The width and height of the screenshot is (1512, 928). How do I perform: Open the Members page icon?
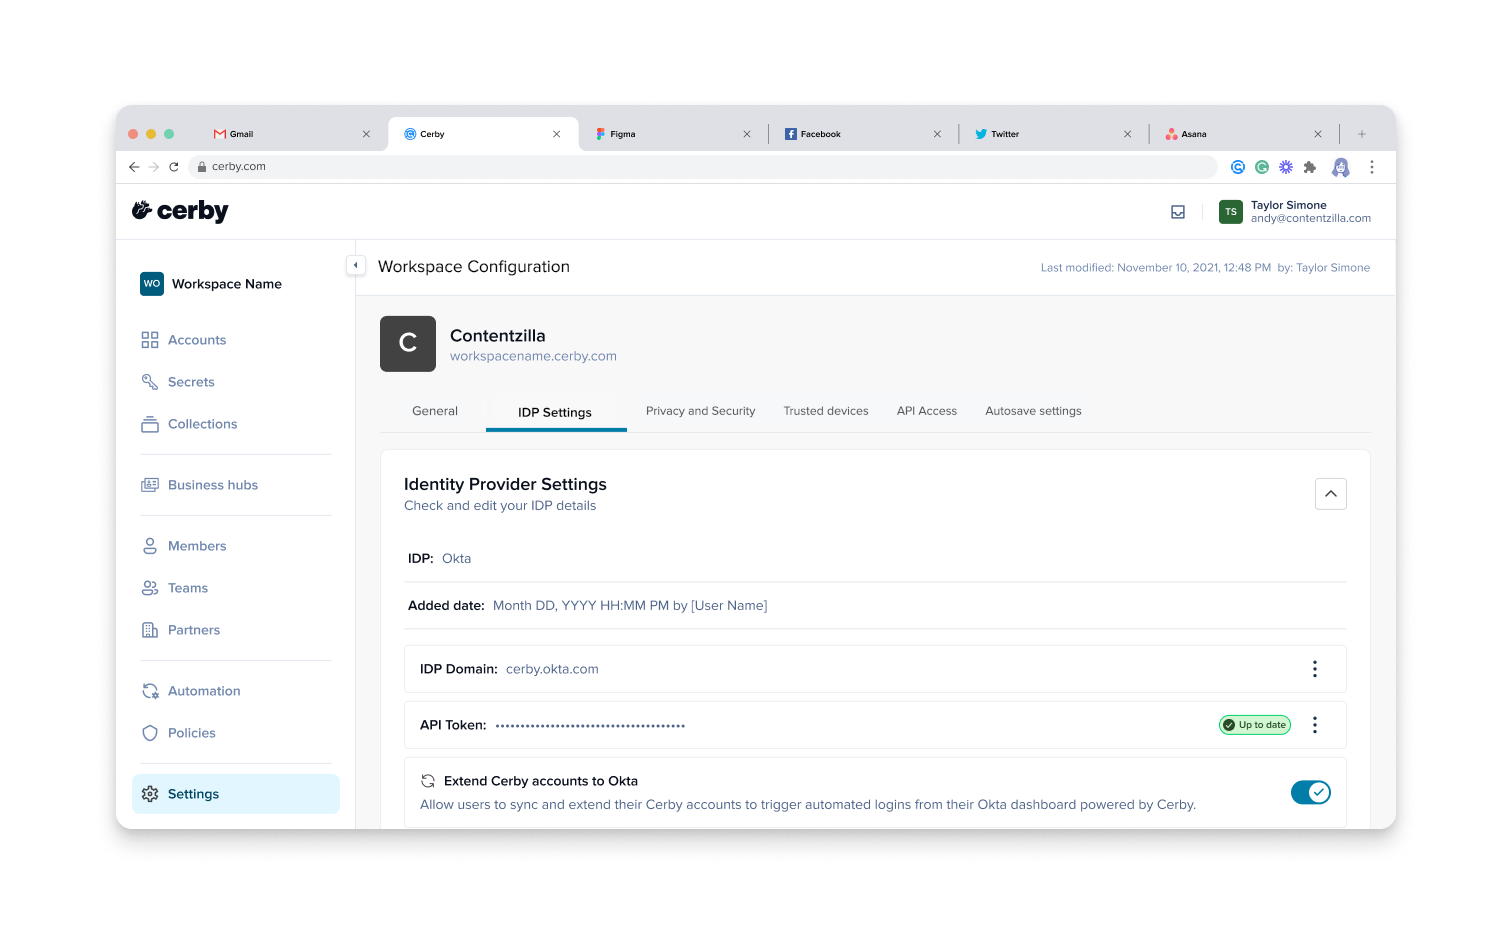tap(150, 546)
